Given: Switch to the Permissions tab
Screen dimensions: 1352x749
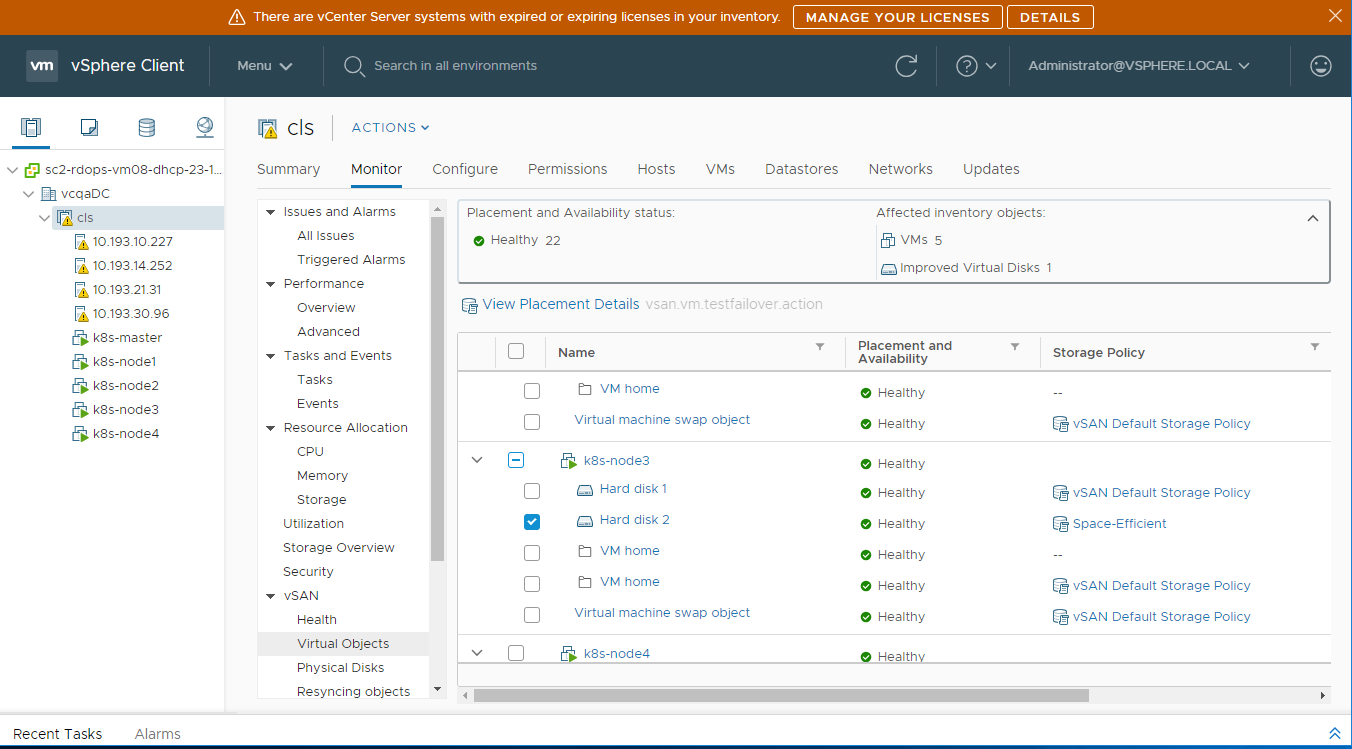Looking at the screenshot, I should 568,169.
